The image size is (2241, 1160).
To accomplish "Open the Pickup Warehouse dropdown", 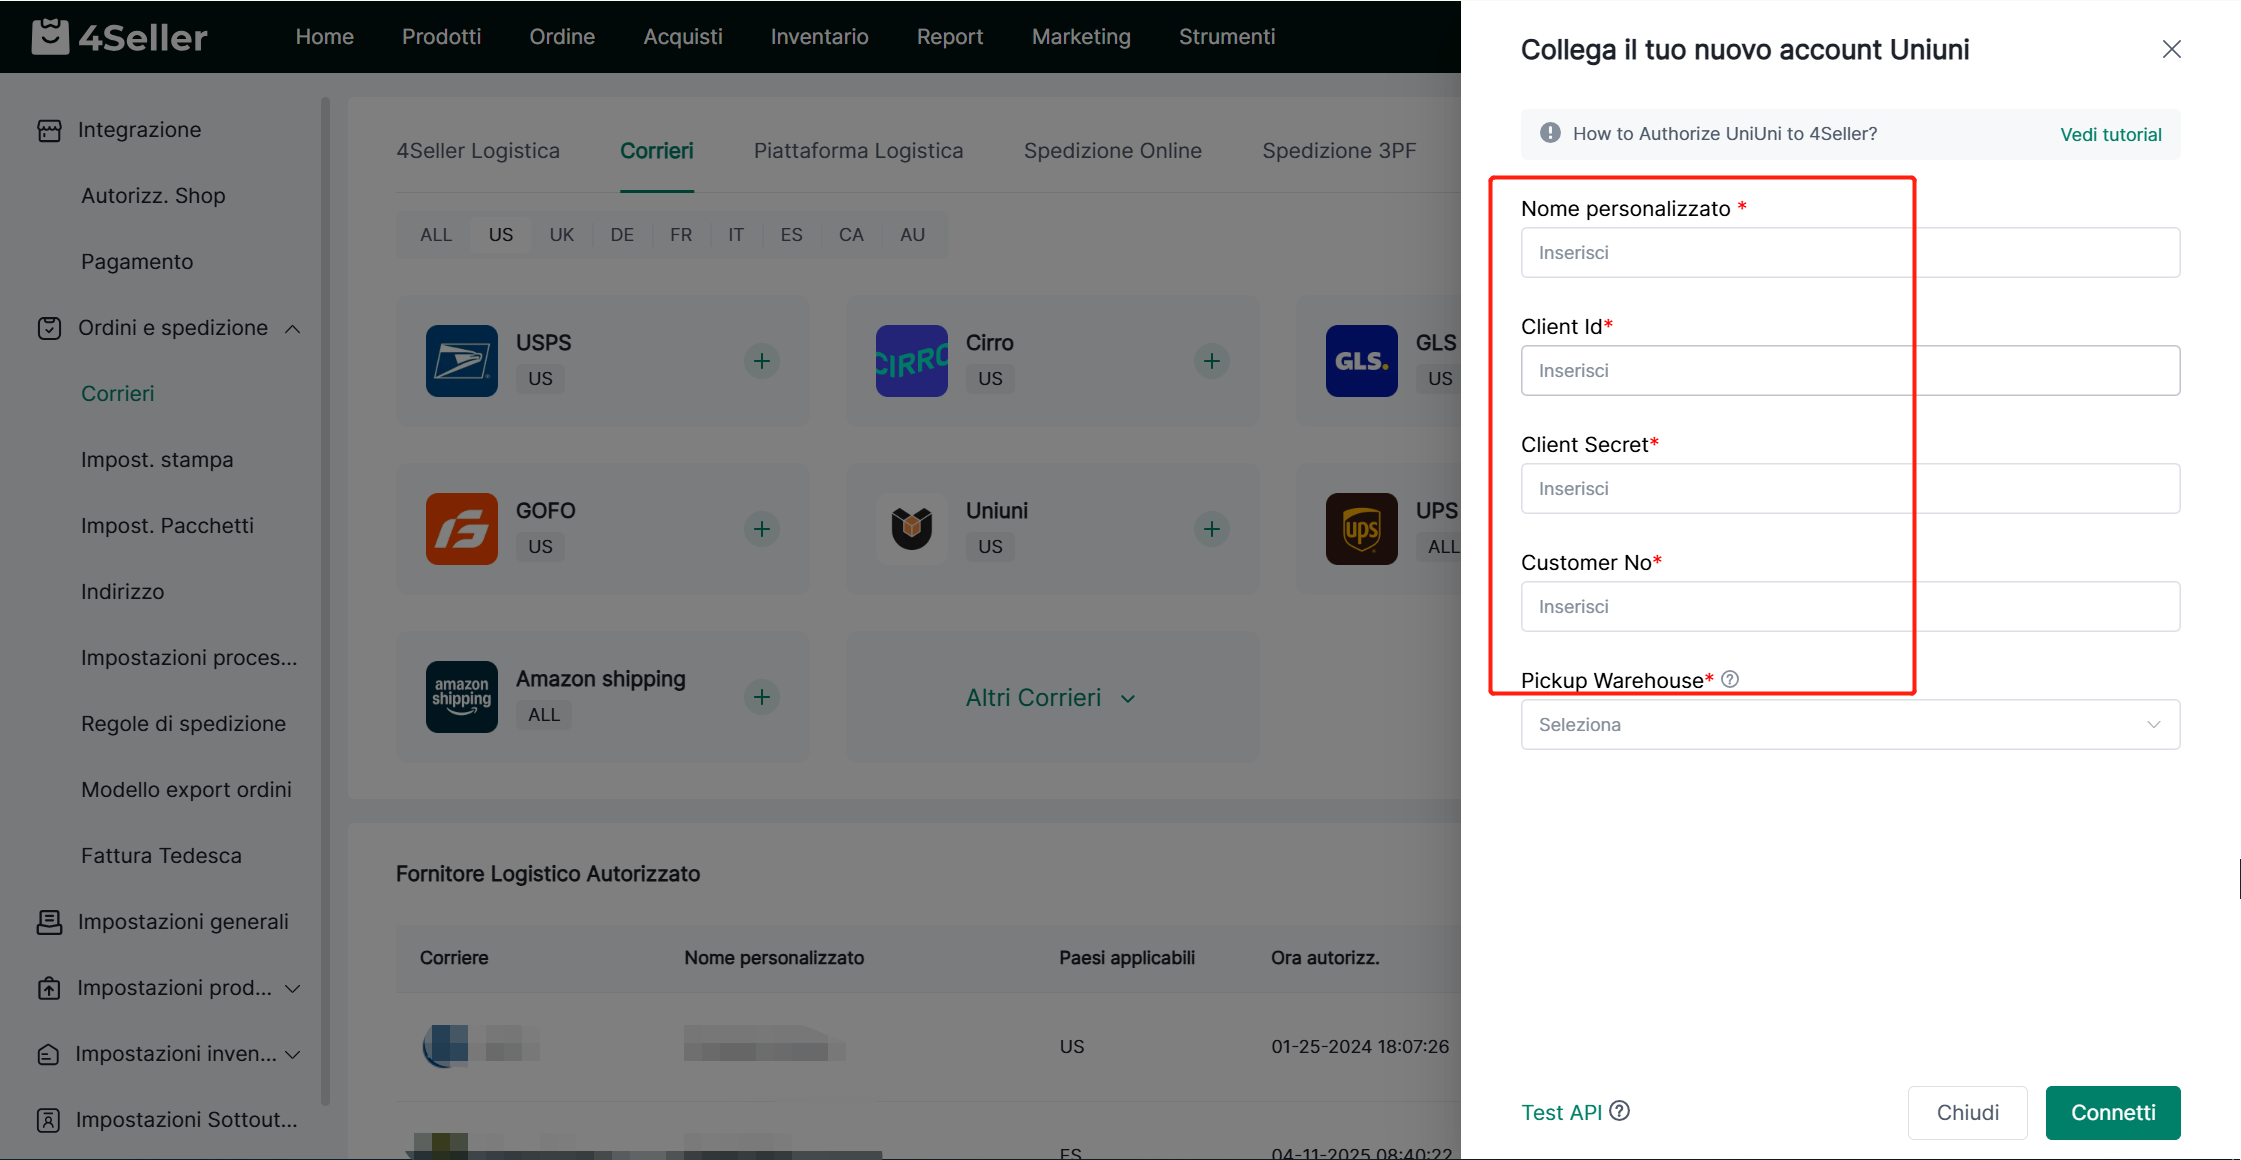I will 1849,725.
